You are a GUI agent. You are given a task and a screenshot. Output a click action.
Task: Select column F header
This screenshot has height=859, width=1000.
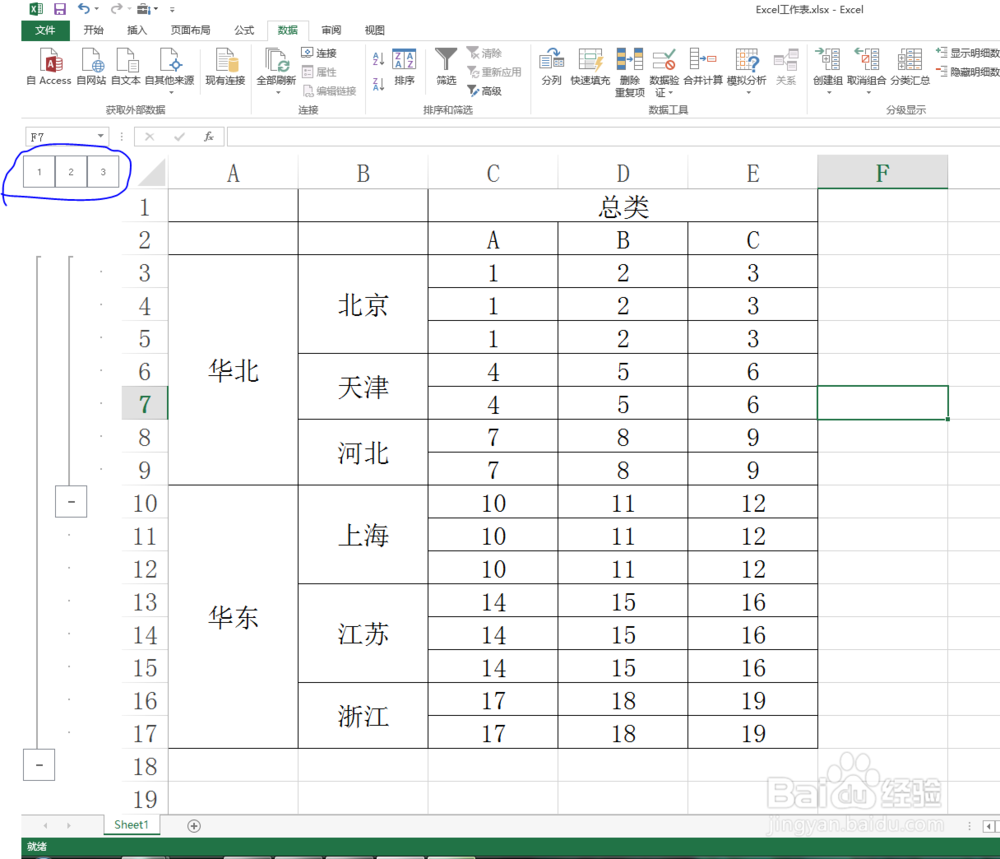883,173
